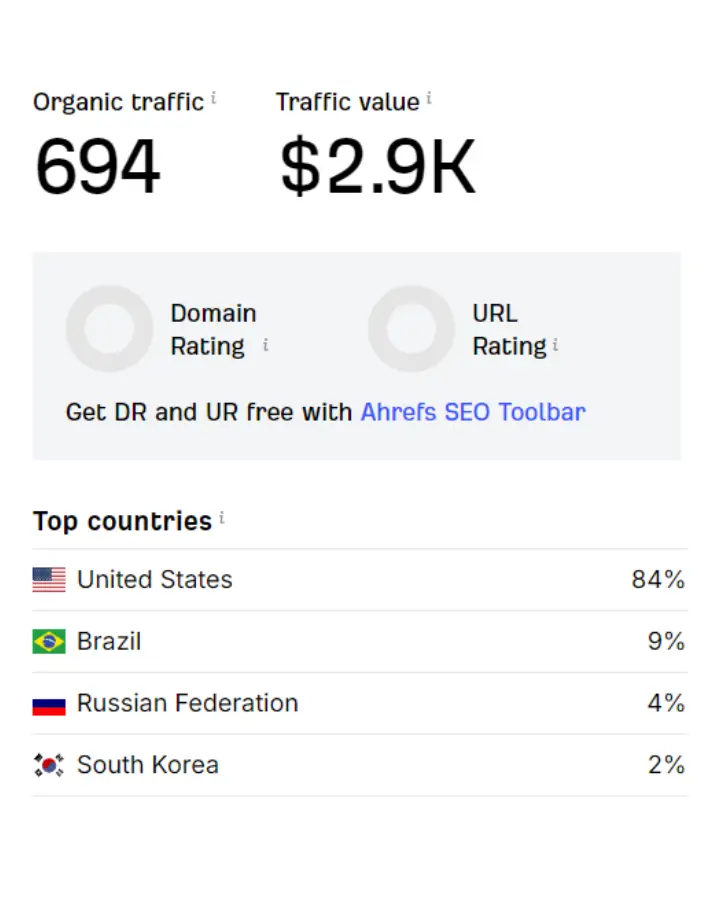Click the South Korea flag icon
This screenshot has width=720, height=920.
pyautogui.click(x=49, y=766)
